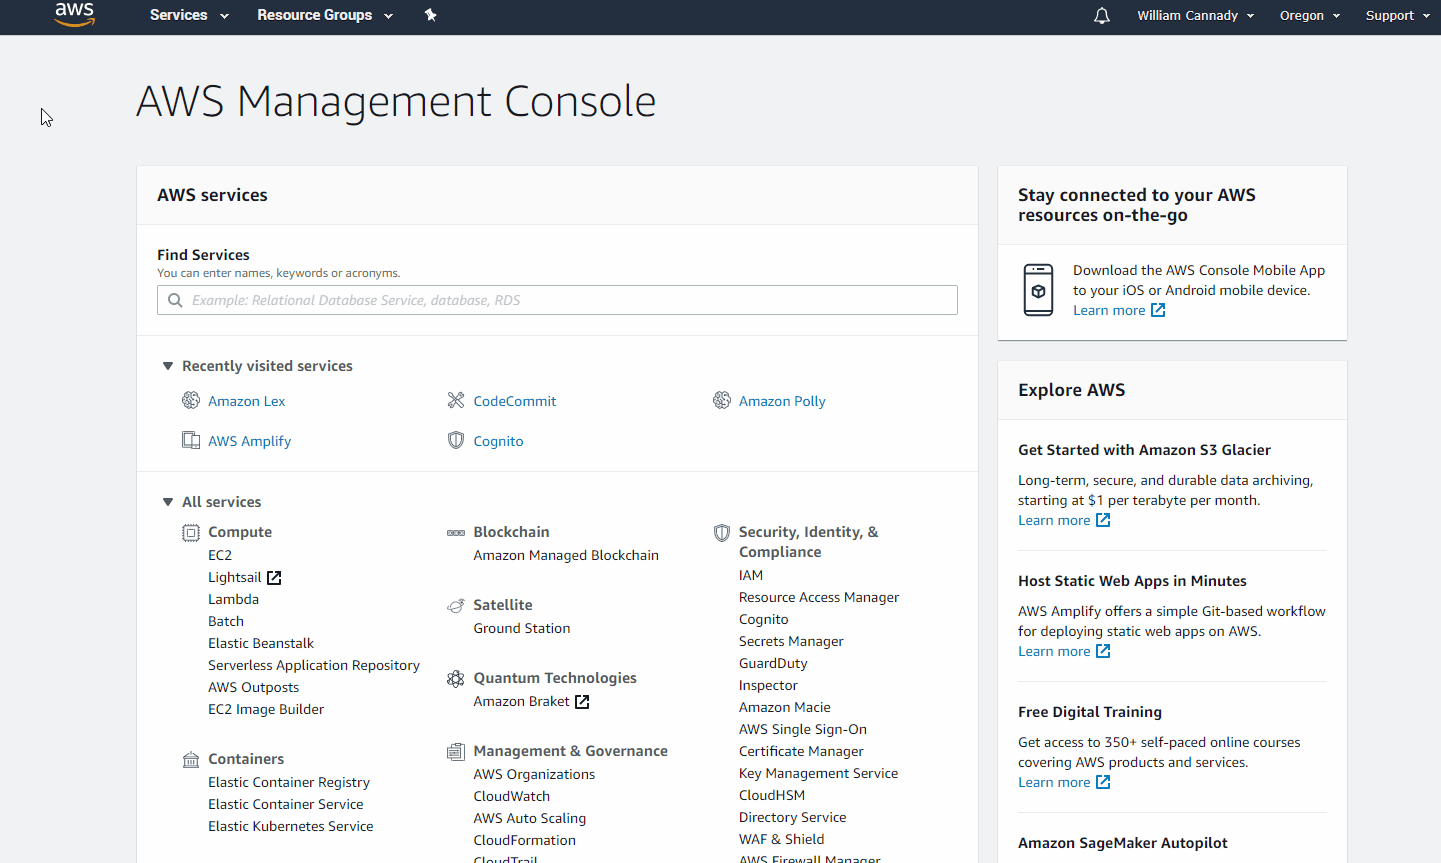Click the Amazon Lex service icon
Screen dimensions: 1441x863
(191, 401)
